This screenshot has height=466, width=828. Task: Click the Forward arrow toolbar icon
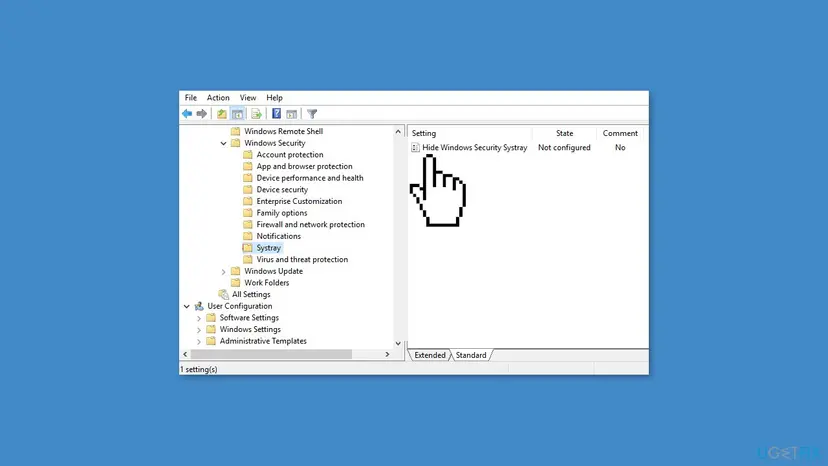[x=202, y=114]
